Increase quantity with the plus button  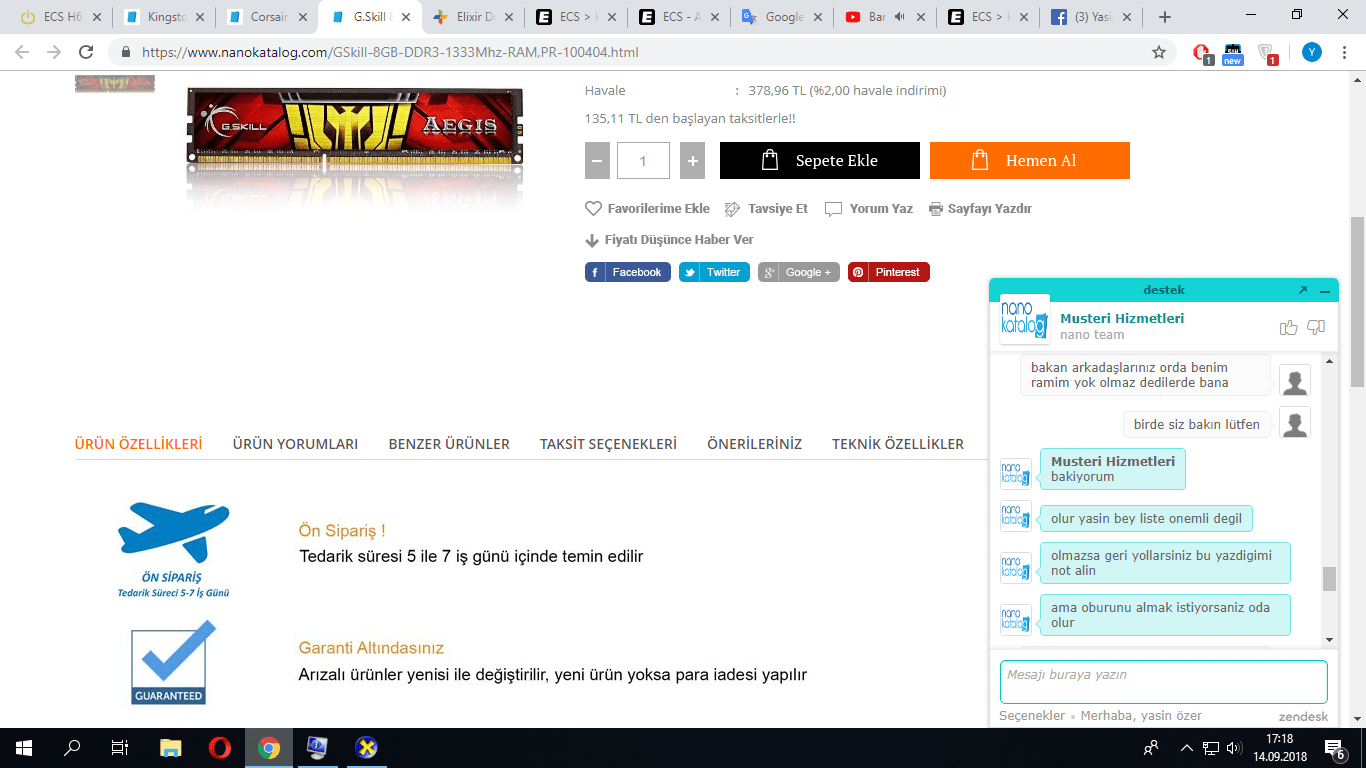tap(692, 160)
